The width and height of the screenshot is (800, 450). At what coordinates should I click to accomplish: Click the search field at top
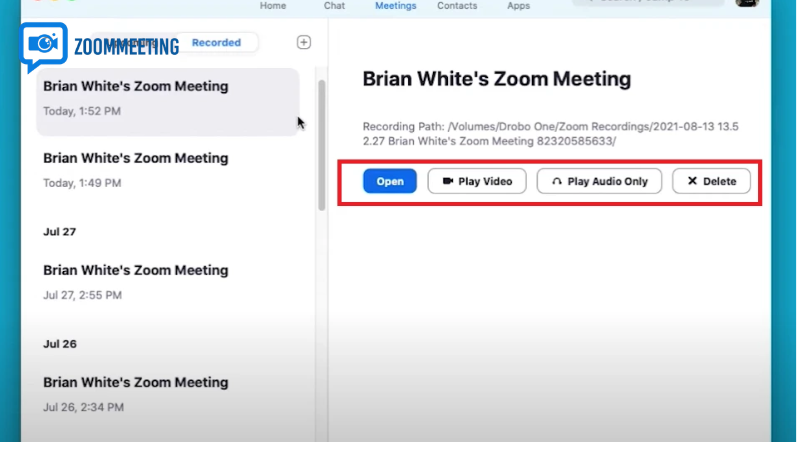click(648, 2)
